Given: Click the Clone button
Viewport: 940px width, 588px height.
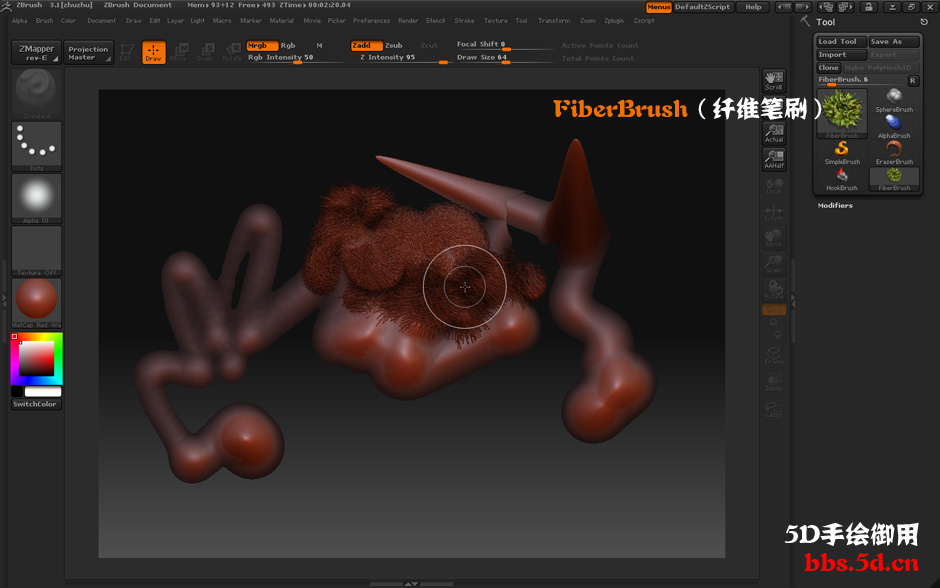Looking at the screenshot, I should click(828, 68).
